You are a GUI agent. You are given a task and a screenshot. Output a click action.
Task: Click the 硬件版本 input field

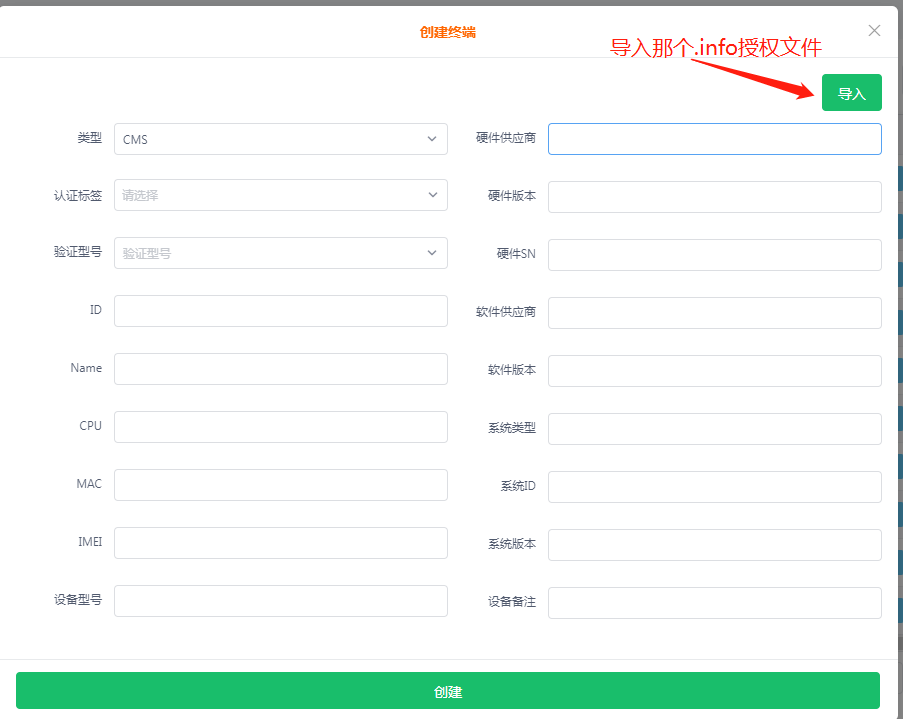tap(714, 197)
